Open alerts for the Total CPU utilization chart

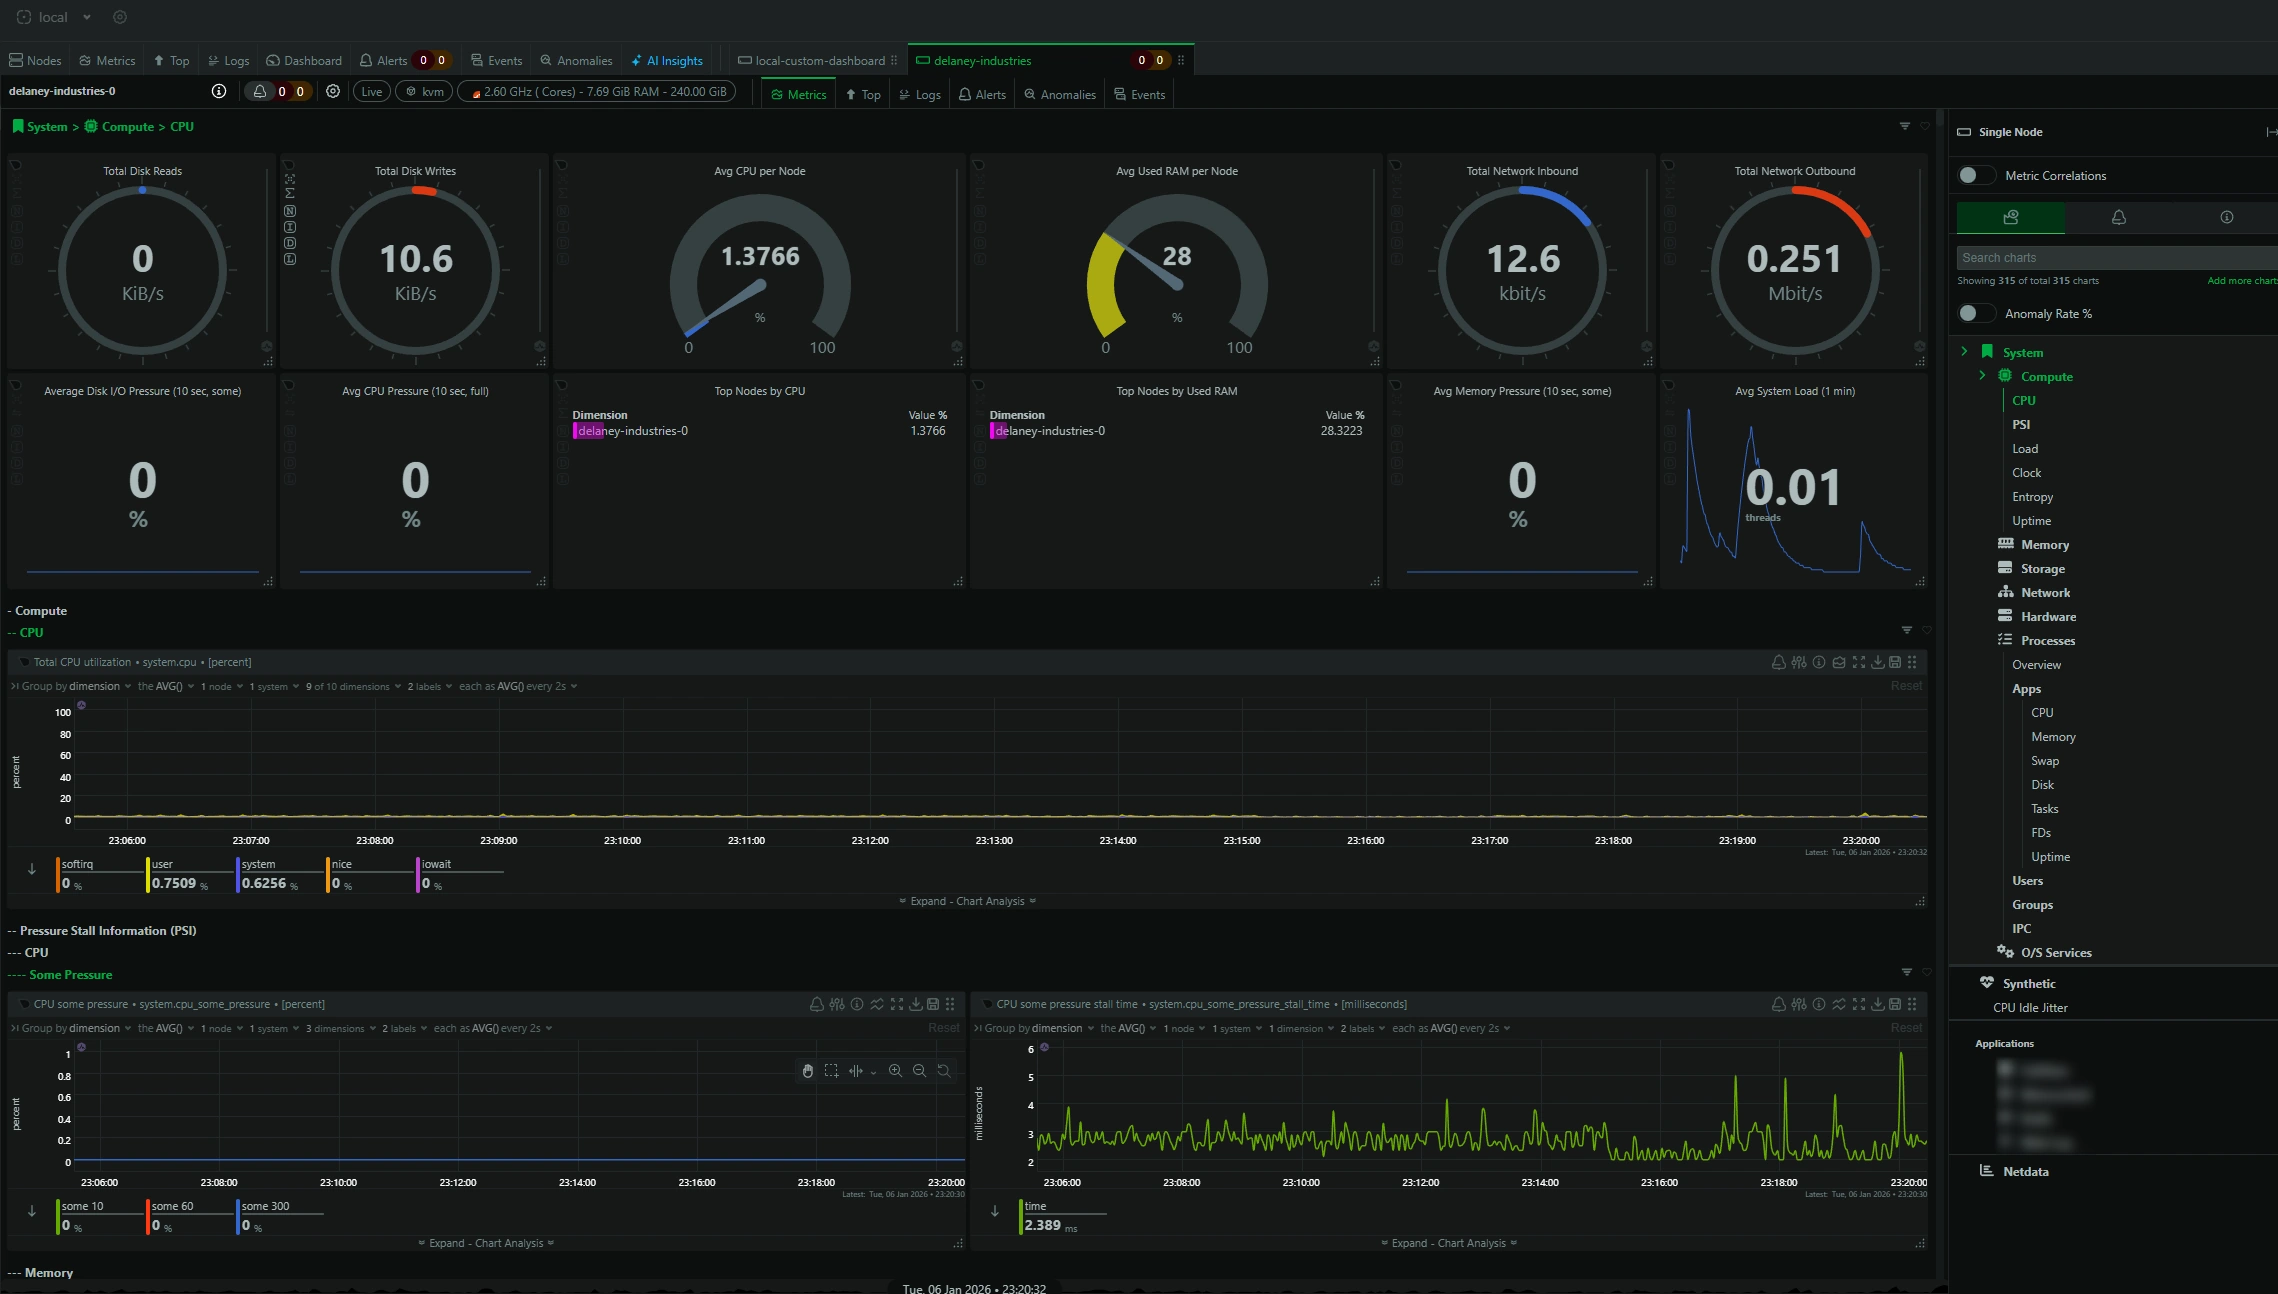1779,662
